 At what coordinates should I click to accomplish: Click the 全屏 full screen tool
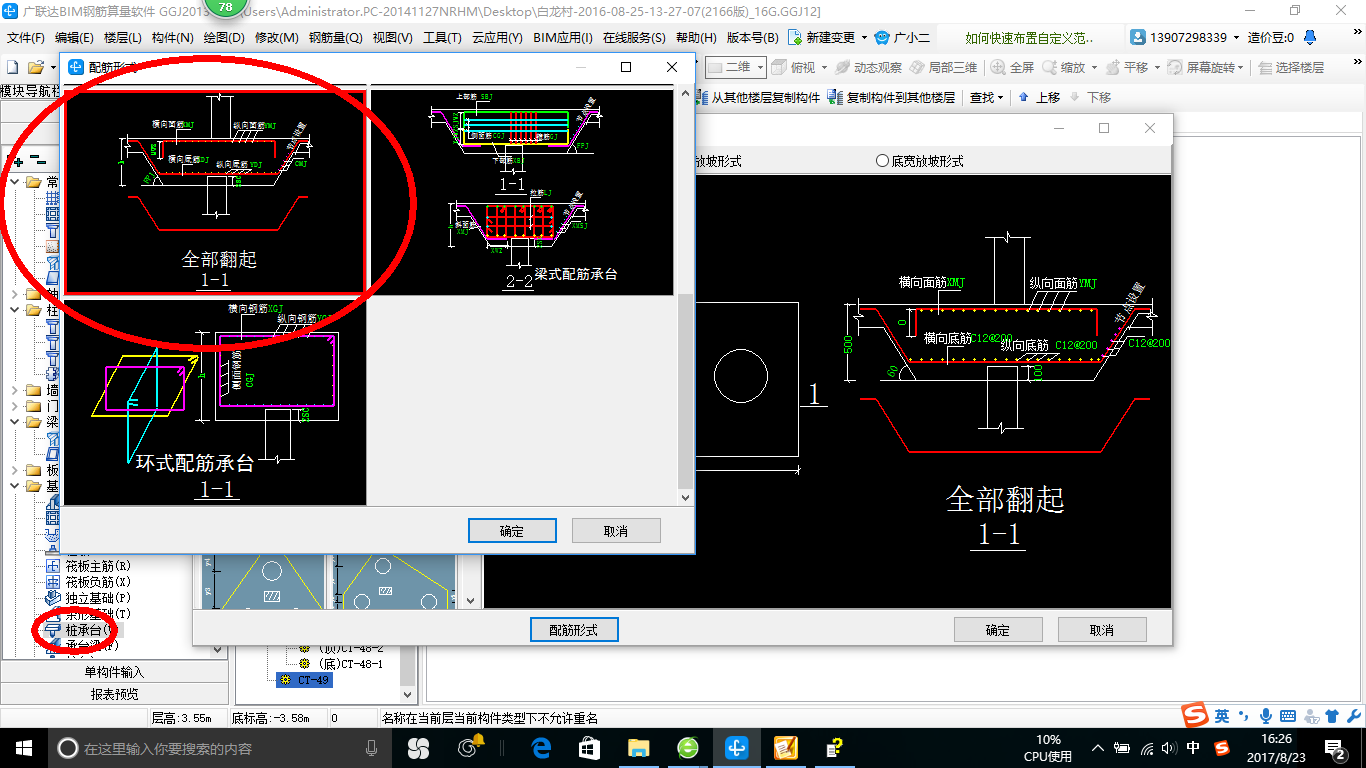point(1012,67)
